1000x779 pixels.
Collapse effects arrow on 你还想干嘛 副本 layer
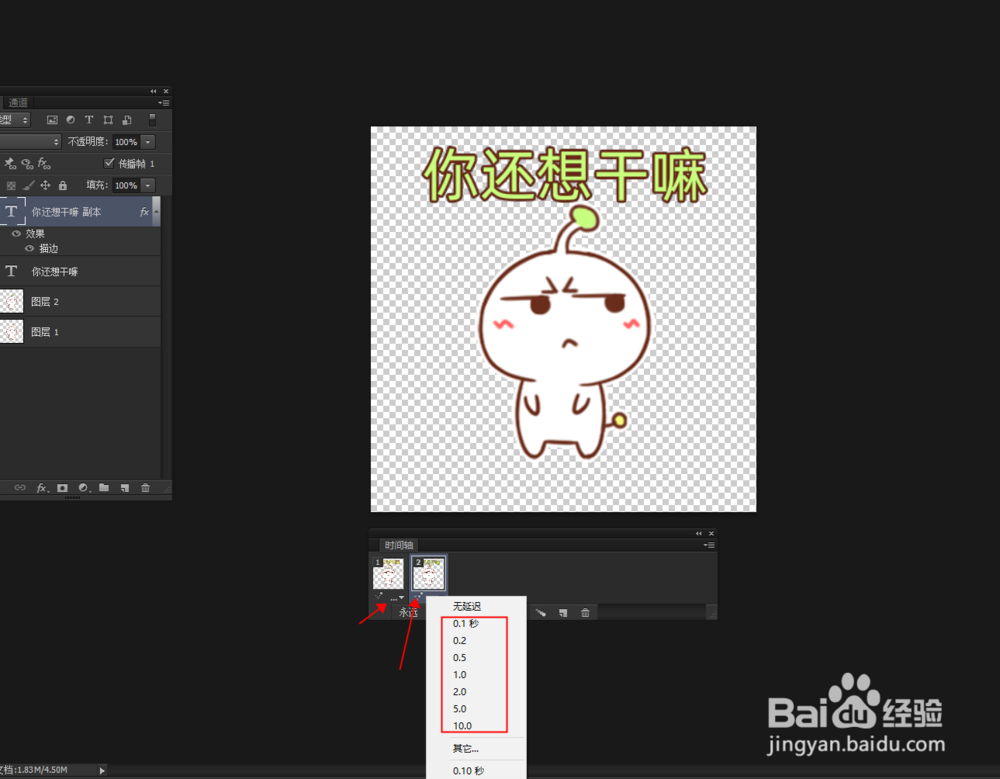[x=156, y=211]
